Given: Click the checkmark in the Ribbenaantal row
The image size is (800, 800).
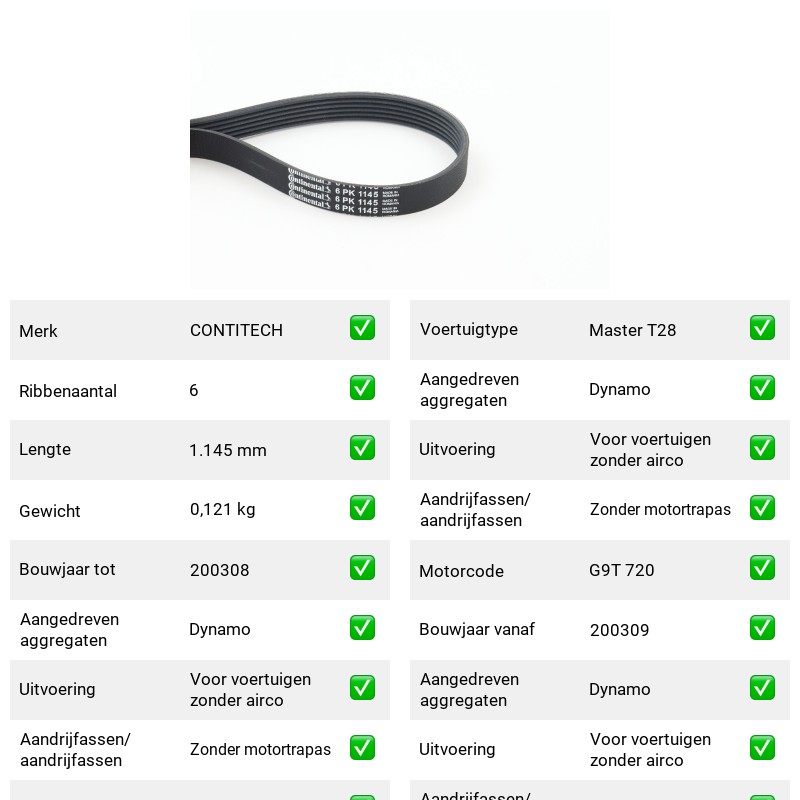Looking at the screenshot, I should [x=362, y=388].
